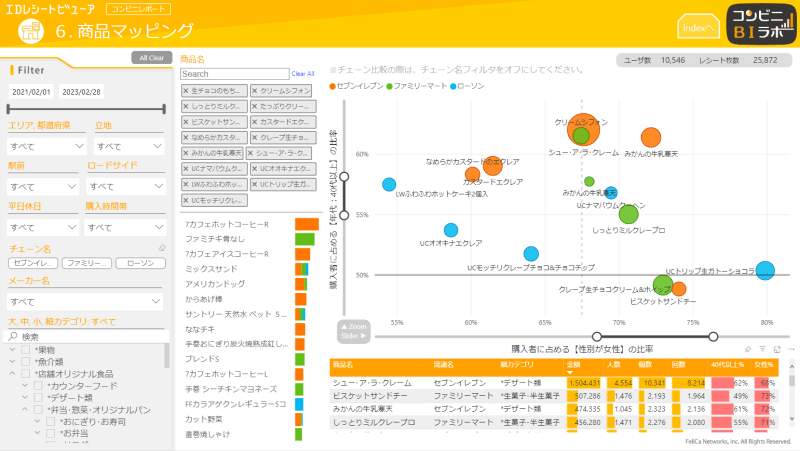Screen dimensions: 800x451
Task: Select セブンイレ... chain filter button
Action: coord(33,263)
